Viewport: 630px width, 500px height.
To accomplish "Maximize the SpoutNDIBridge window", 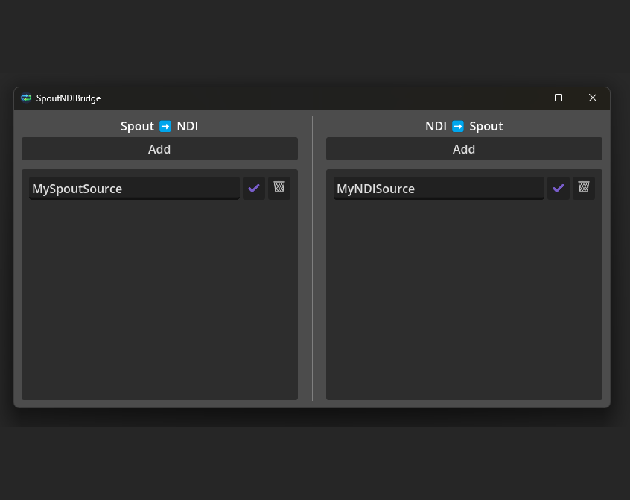I will 558,98.
